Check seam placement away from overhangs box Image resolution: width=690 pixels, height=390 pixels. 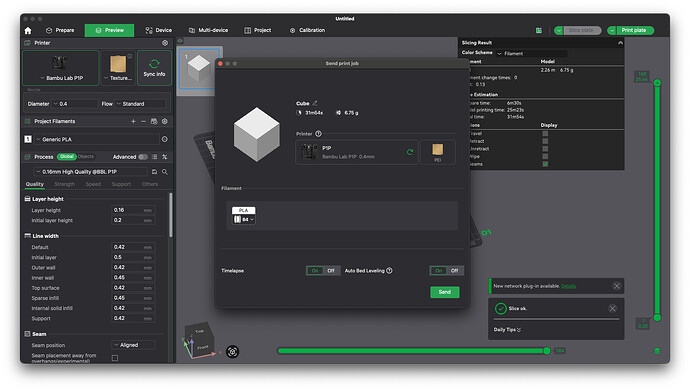click(x=115, y=358)
